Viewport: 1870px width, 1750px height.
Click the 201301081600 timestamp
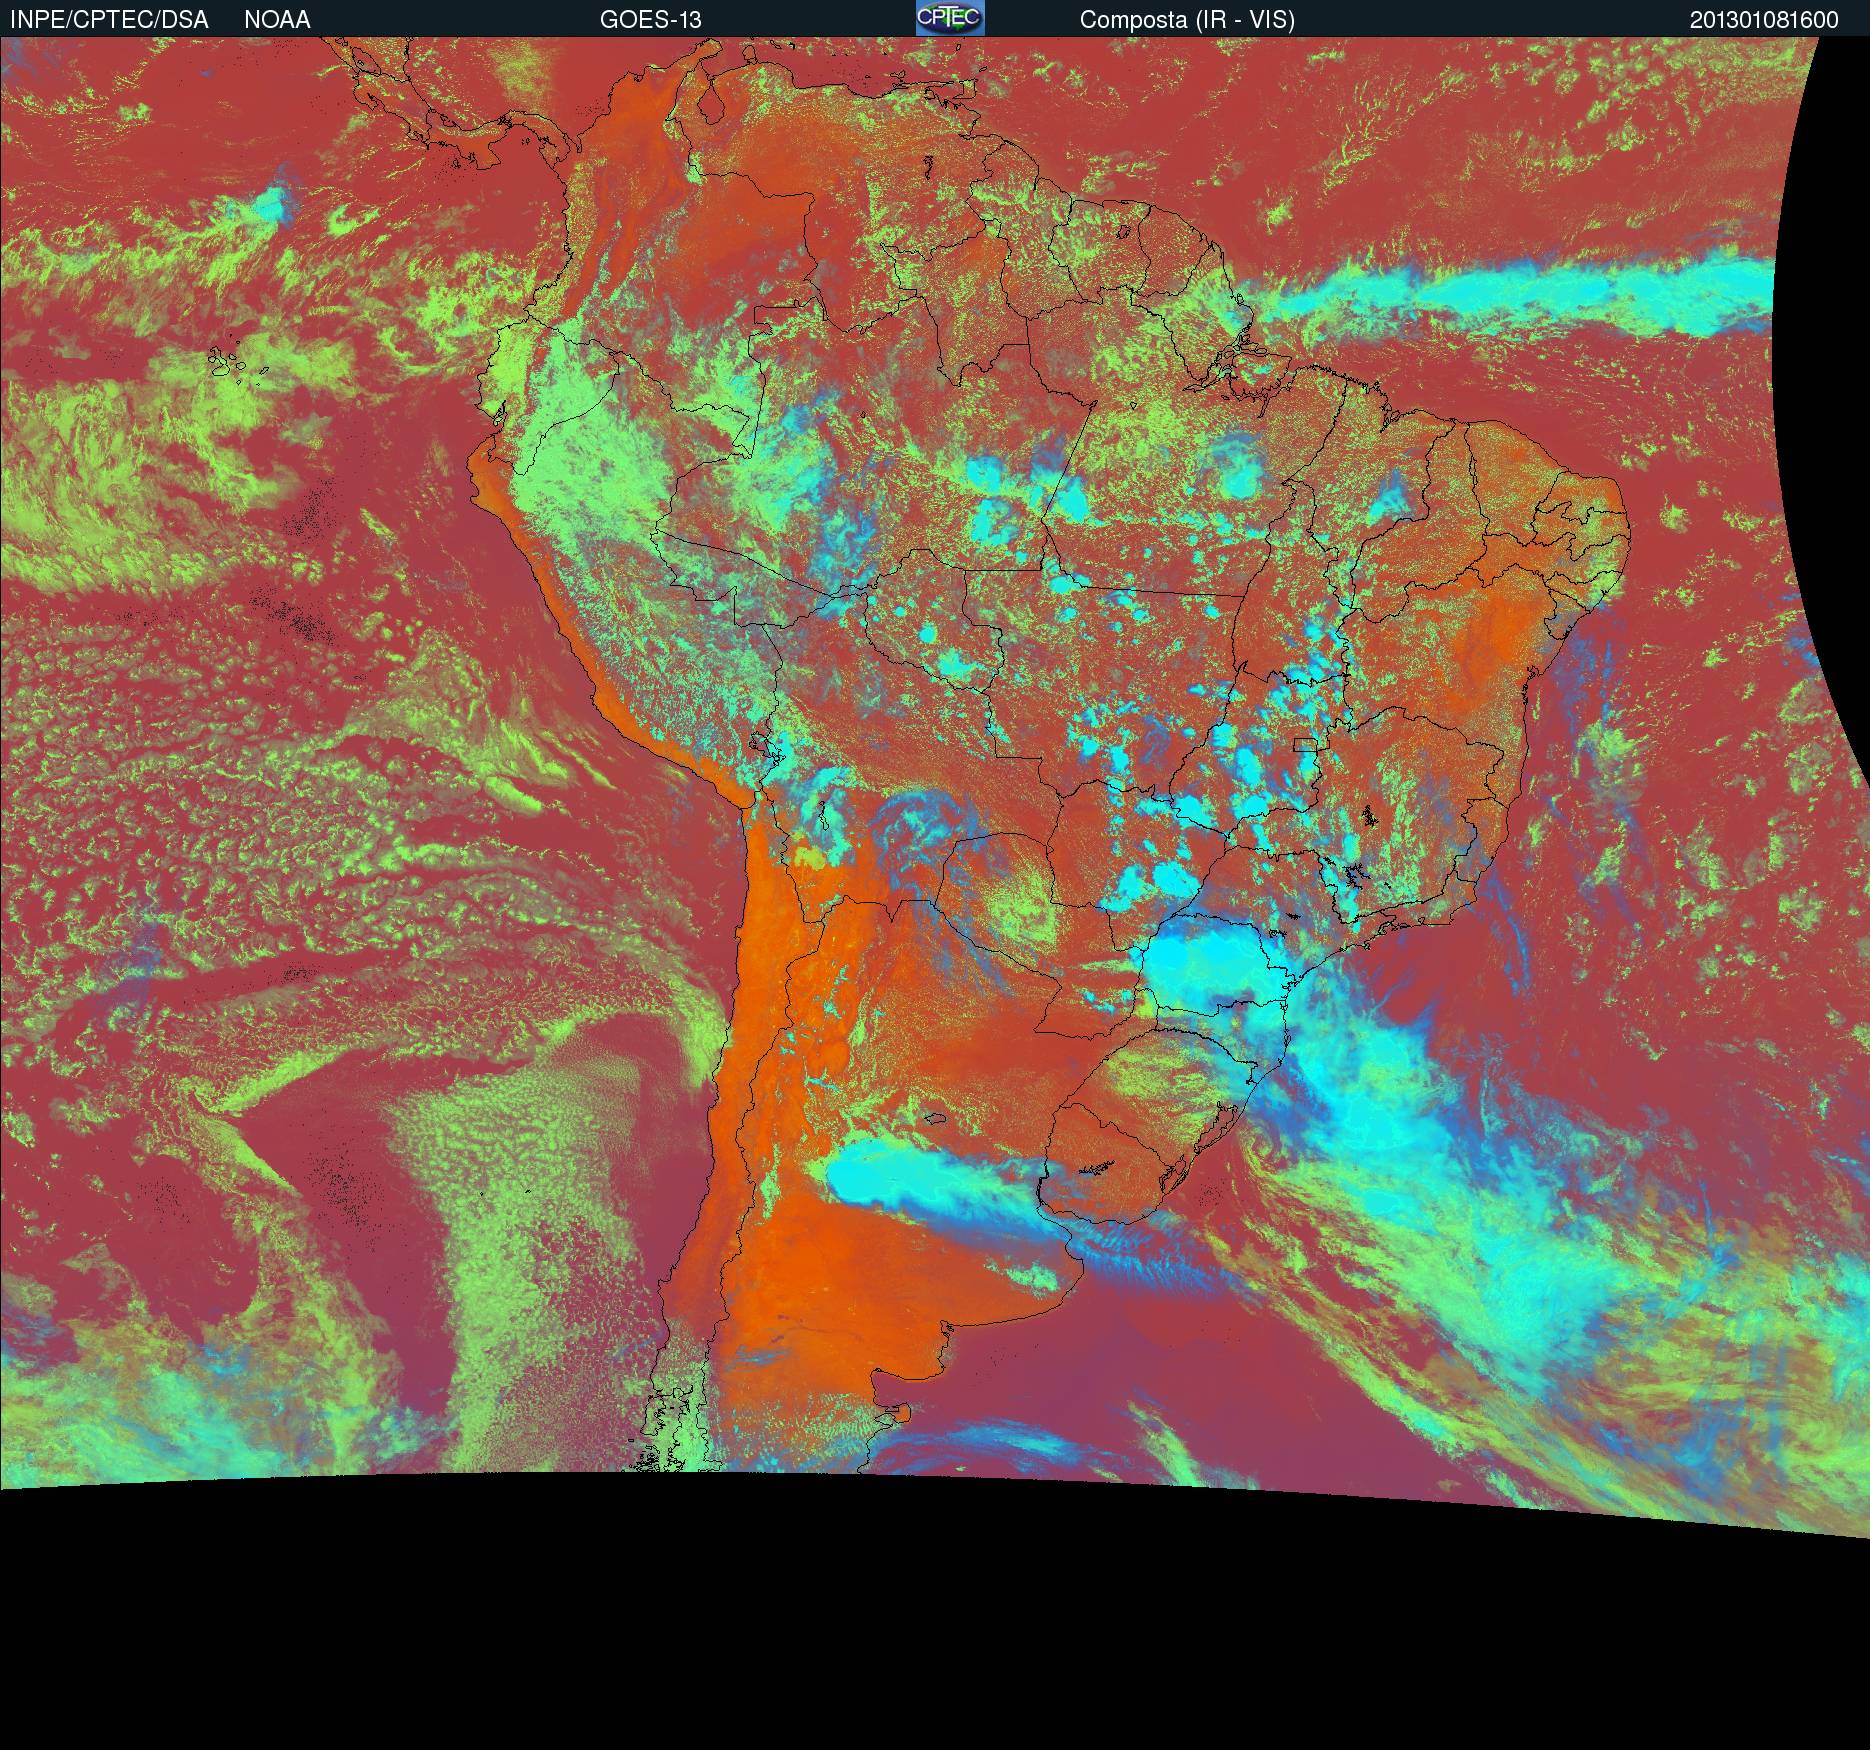[1764, 20]
